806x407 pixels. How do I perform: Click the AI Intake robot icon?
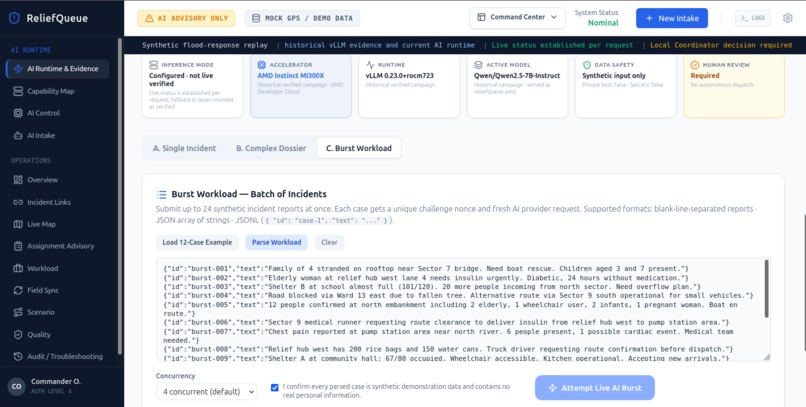pyautogui.click(x=18, y=136)
